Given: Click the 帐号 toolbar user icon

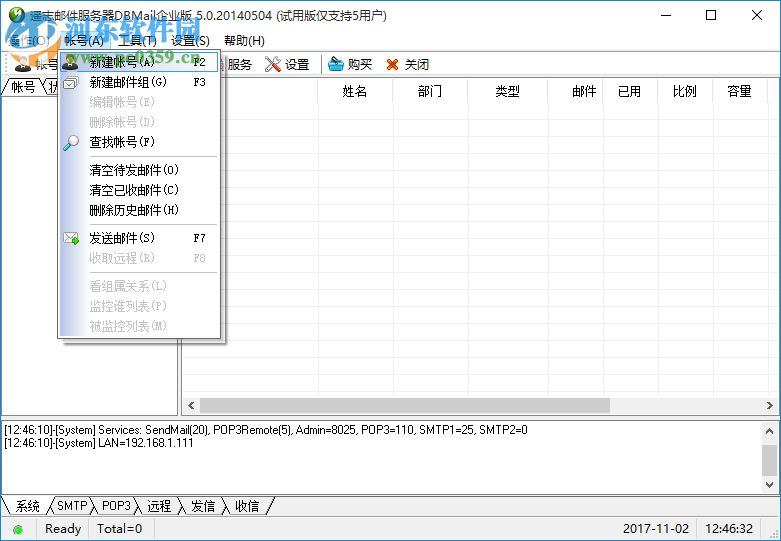Looking at the screenshot, I should pyautogui.click(x=22, y=64).
